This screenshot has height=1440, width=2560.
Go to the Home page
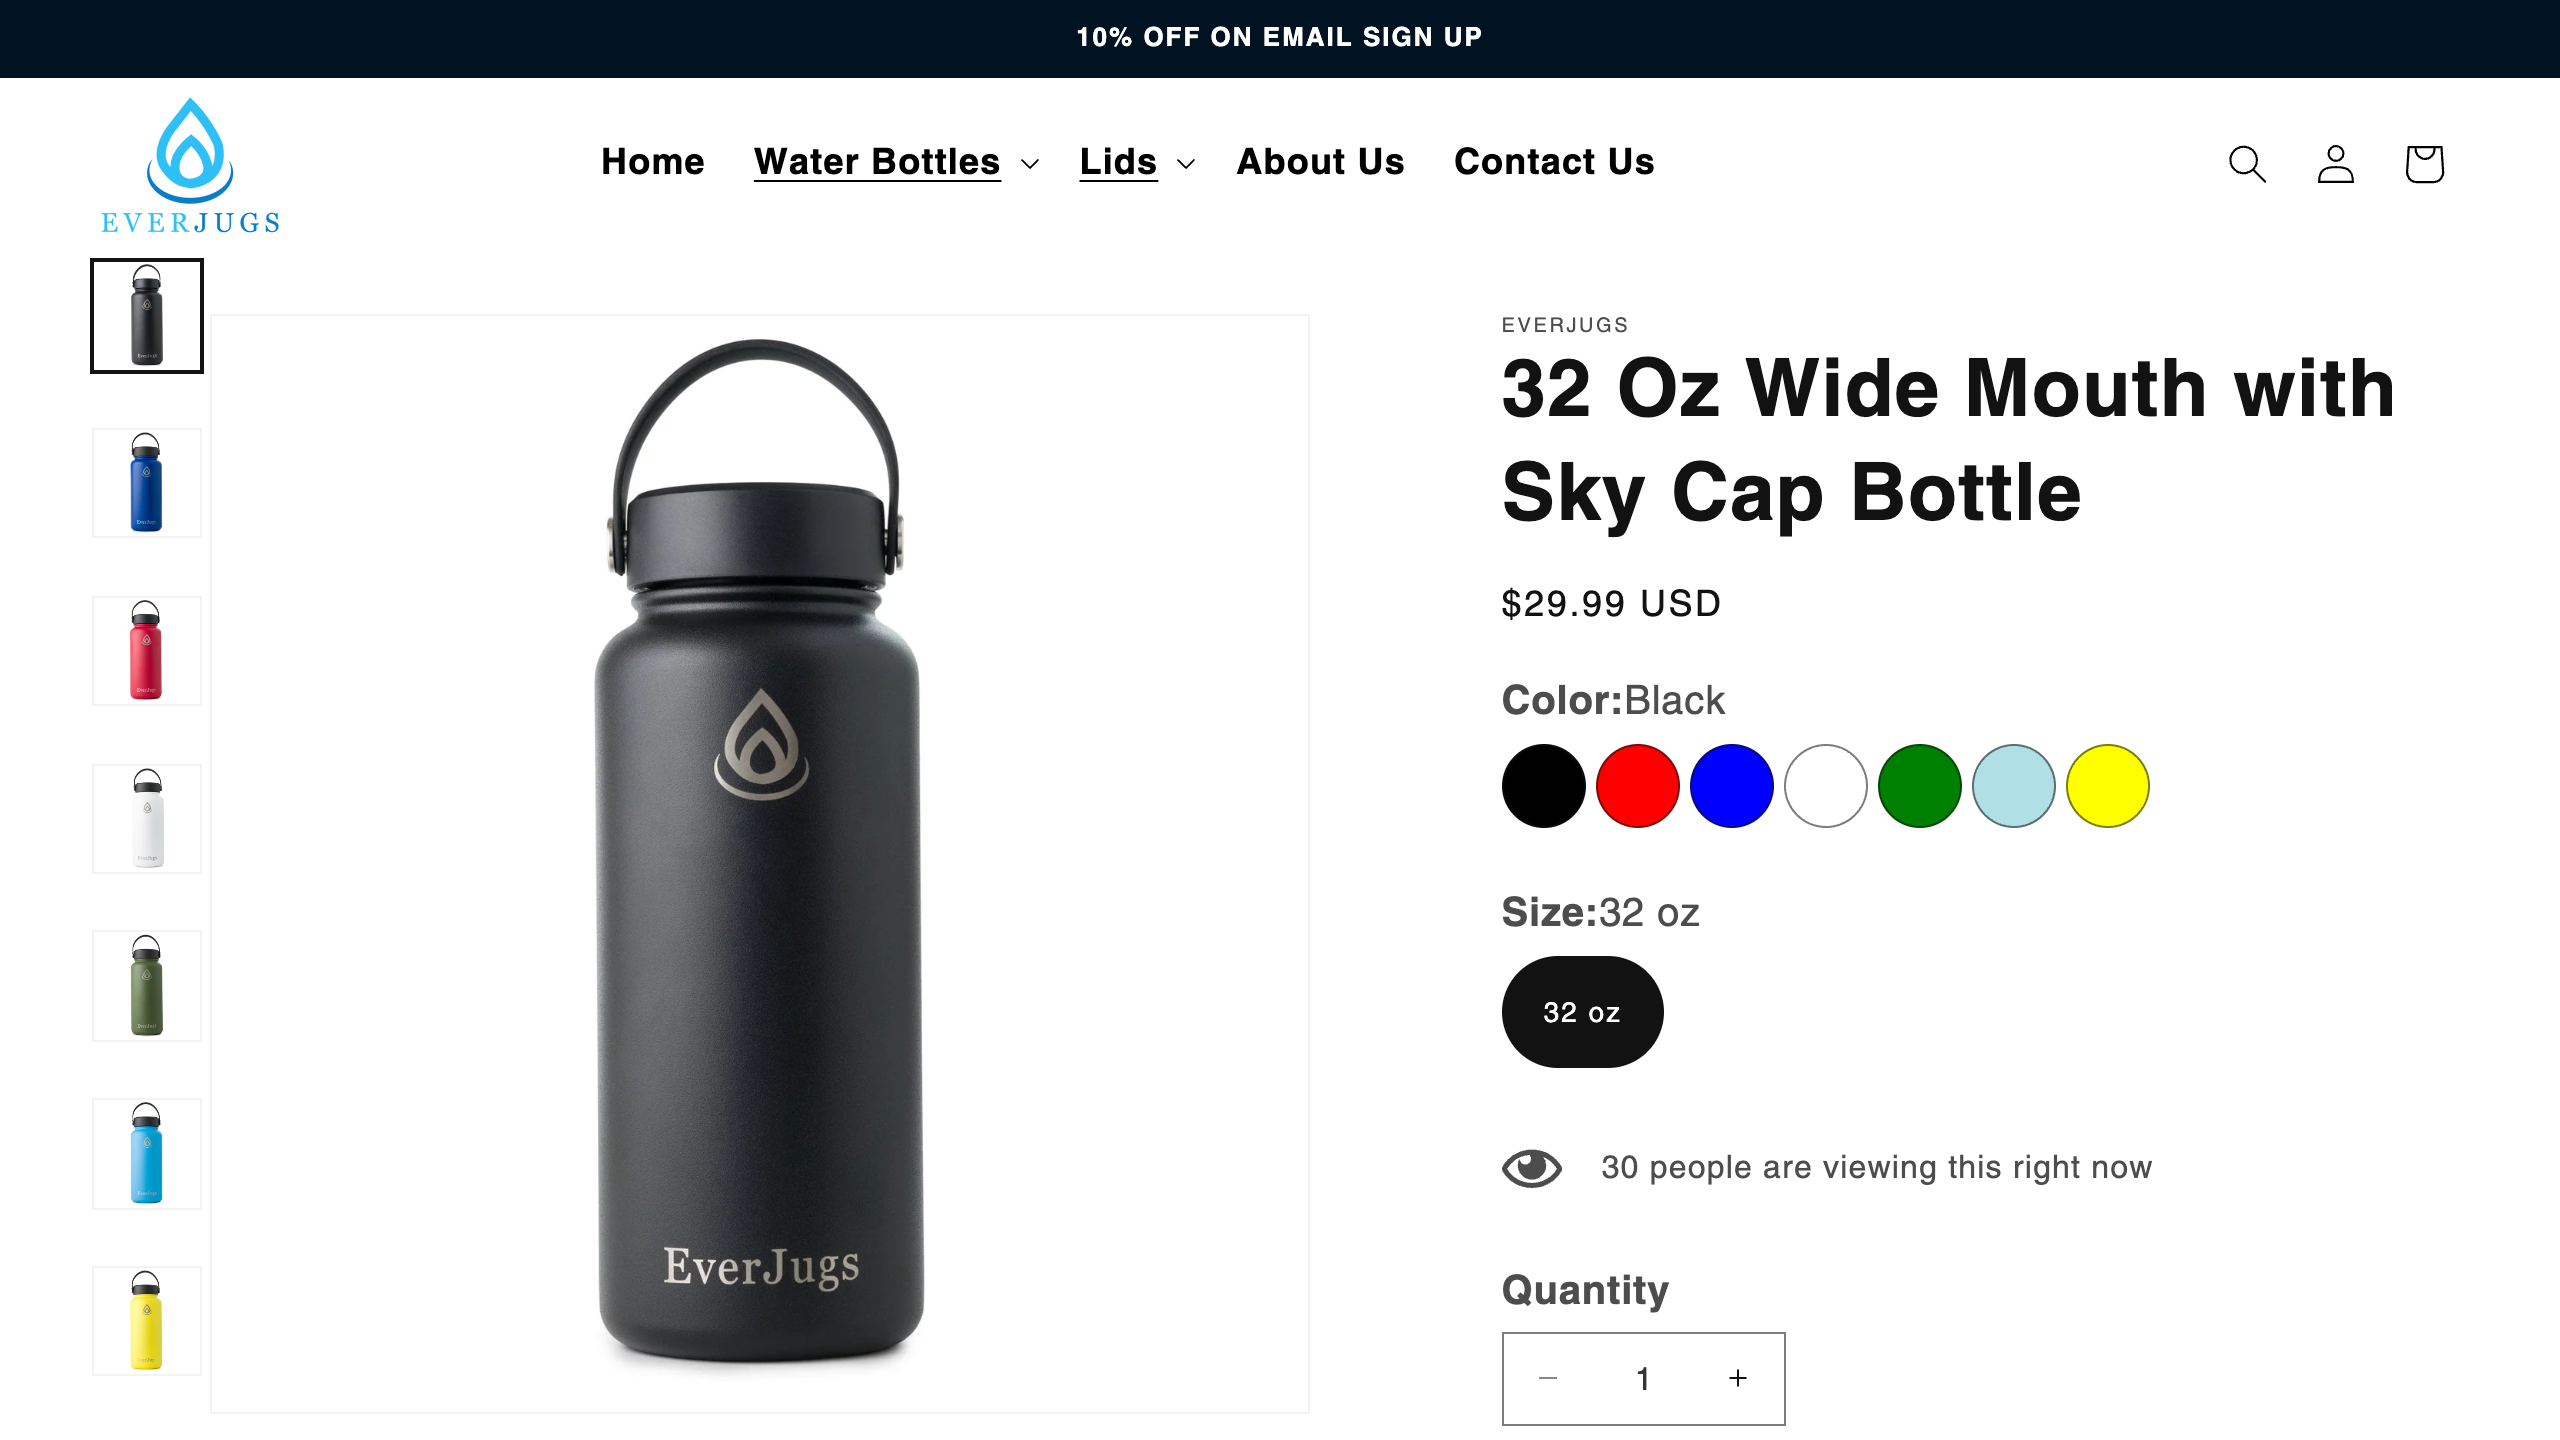tap(653, 162)
